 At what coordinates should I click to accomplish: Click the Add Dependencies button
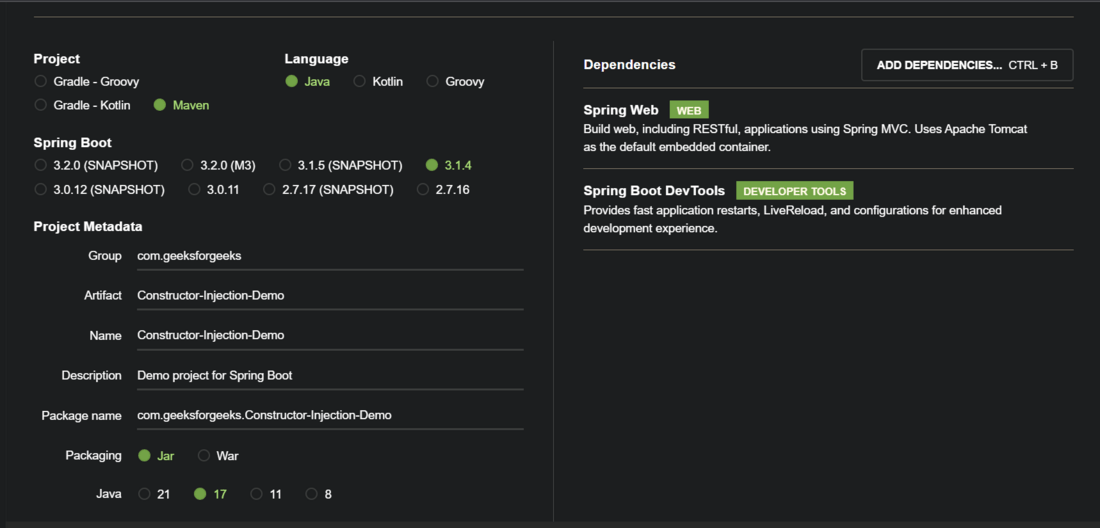(x=967, y=65)
